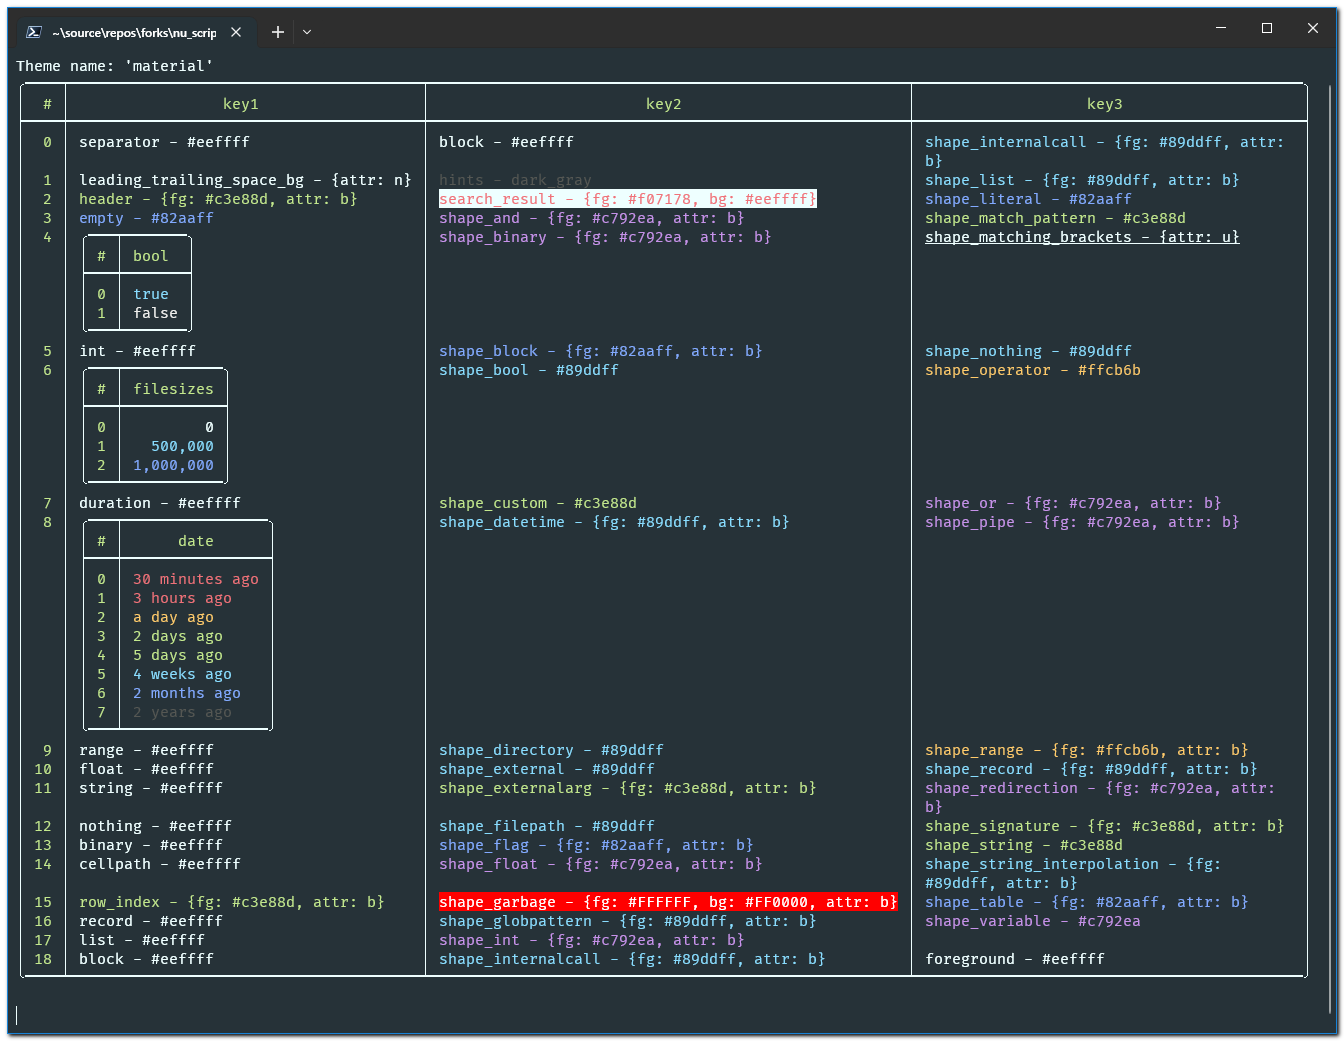The height and width of the screenshot is (1041, 1344).
Task: Click the 'shape_list - {fg: #89ddff, attr: b}' row
Action: 1083,180
